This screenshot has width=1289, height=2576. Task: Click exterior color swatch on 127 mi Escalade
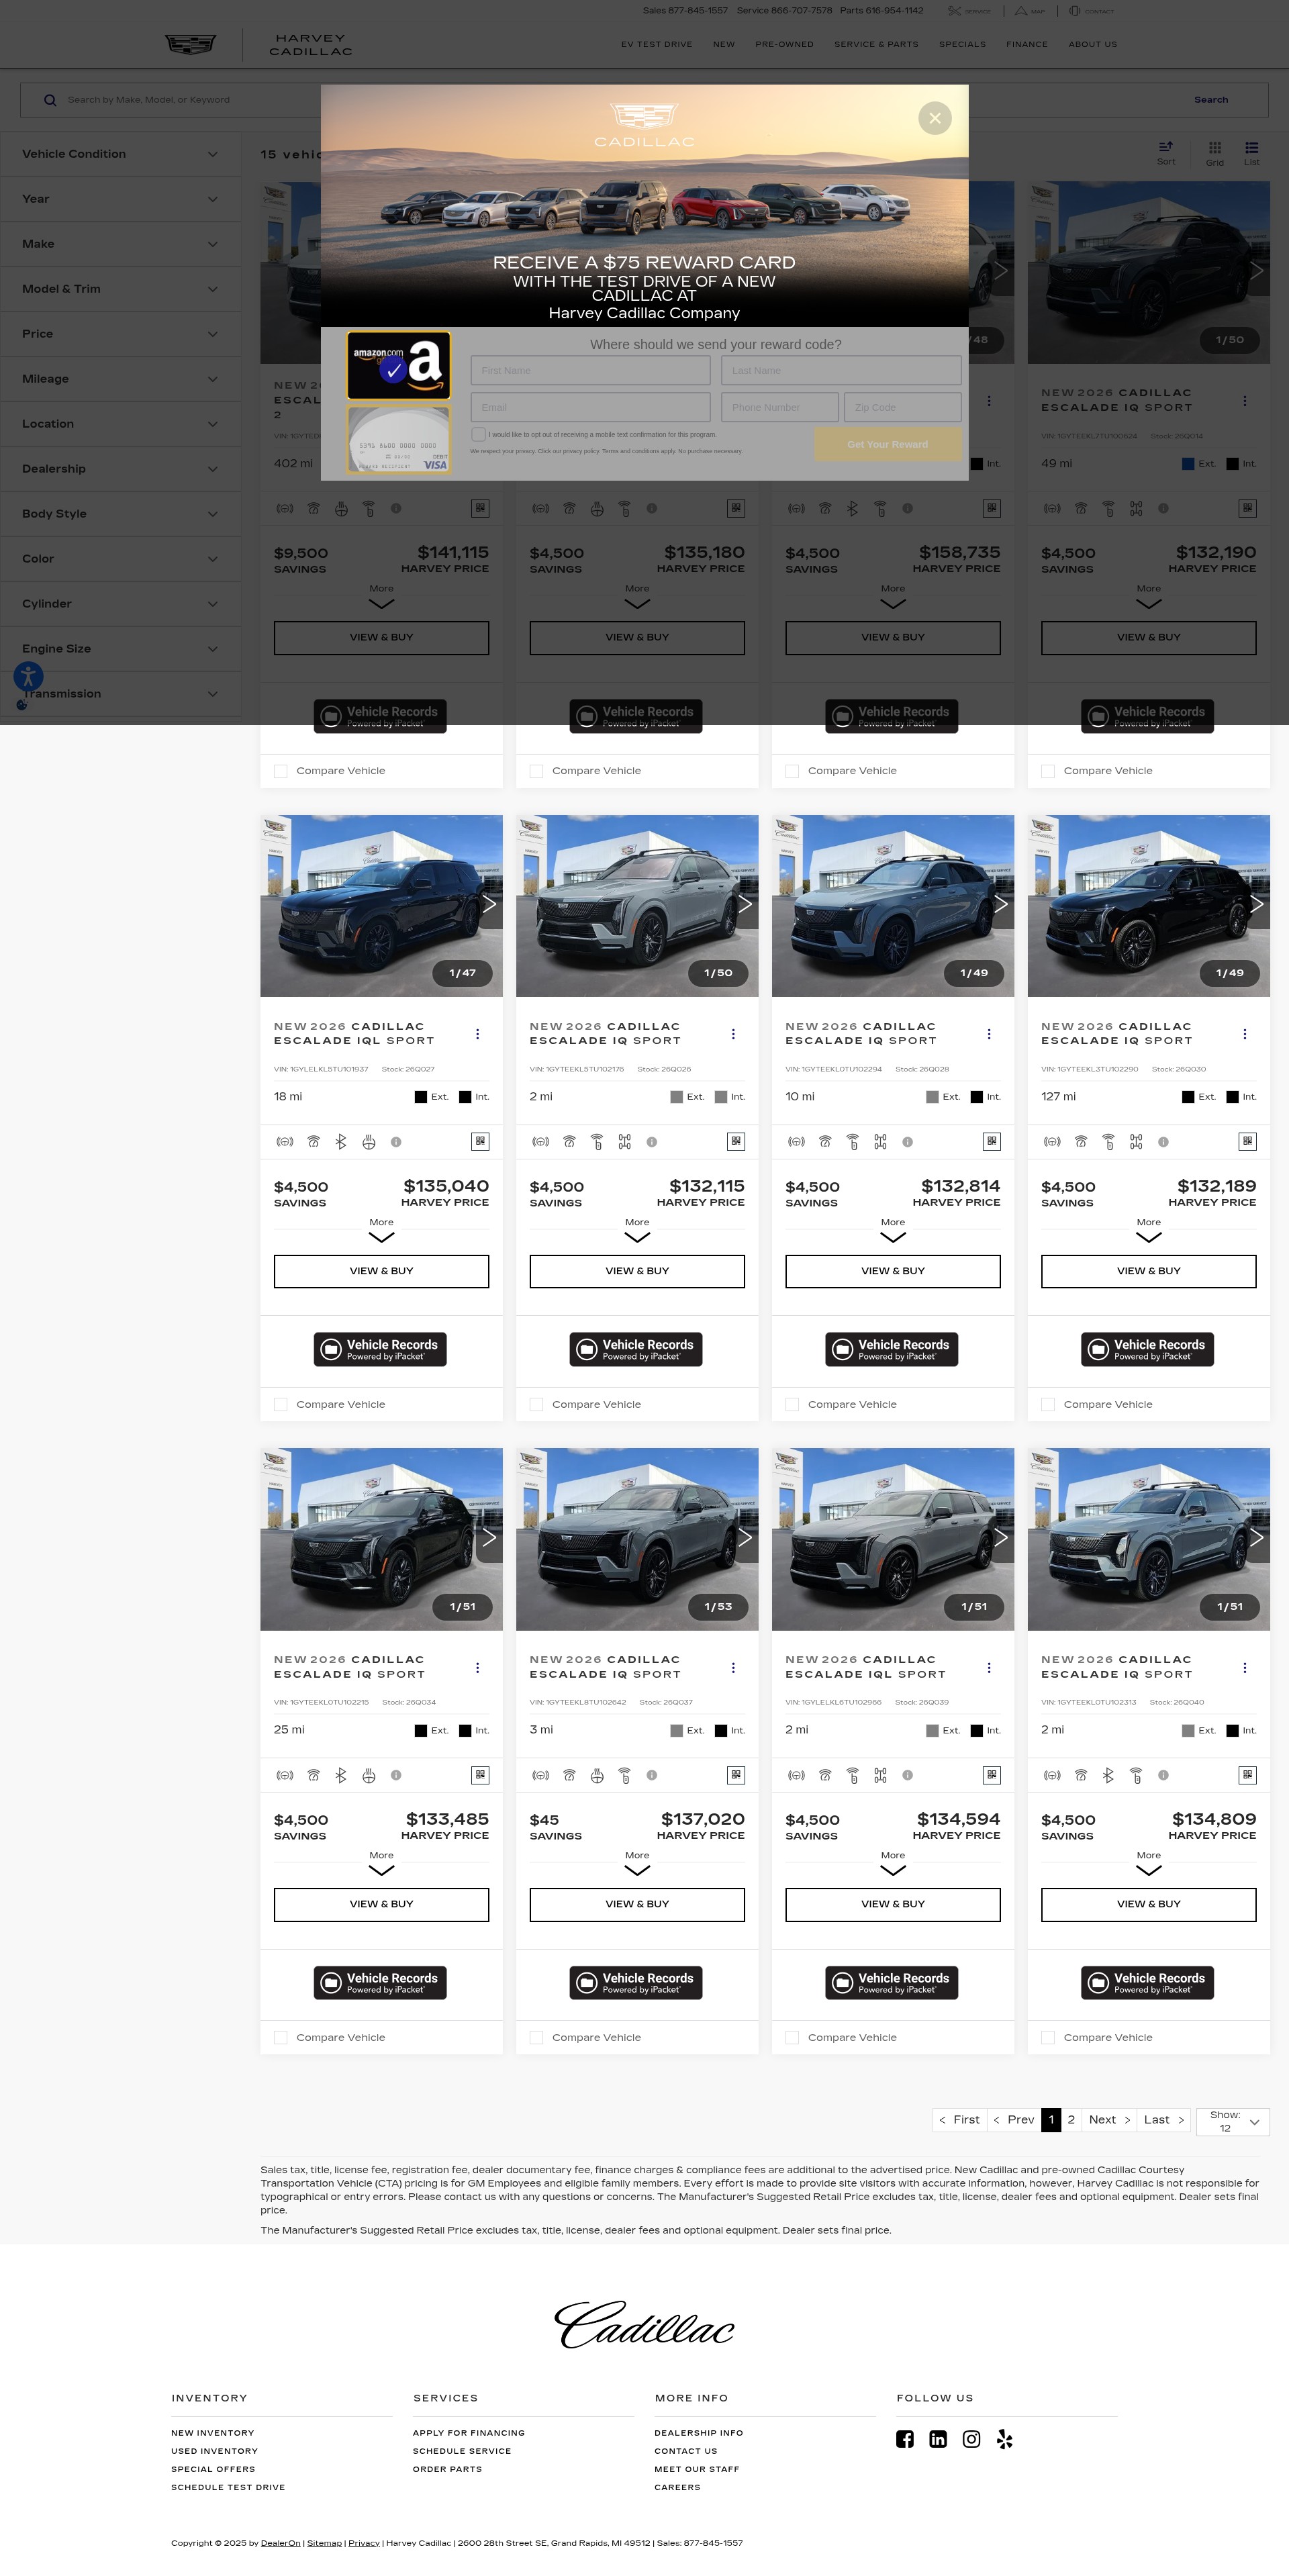(x=1188, y=1097)
